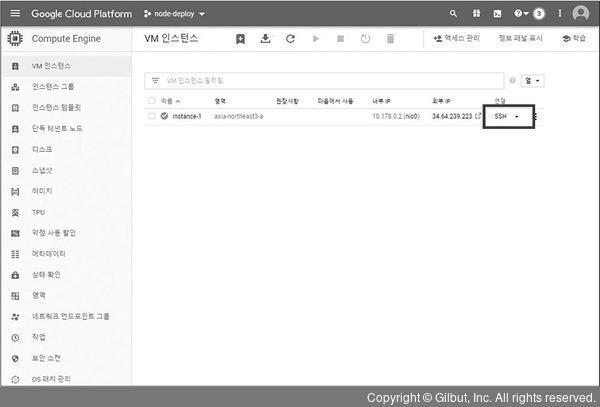Click the 내부 IP column header
This screenshot has height=407, width=600.
(382, 101)
